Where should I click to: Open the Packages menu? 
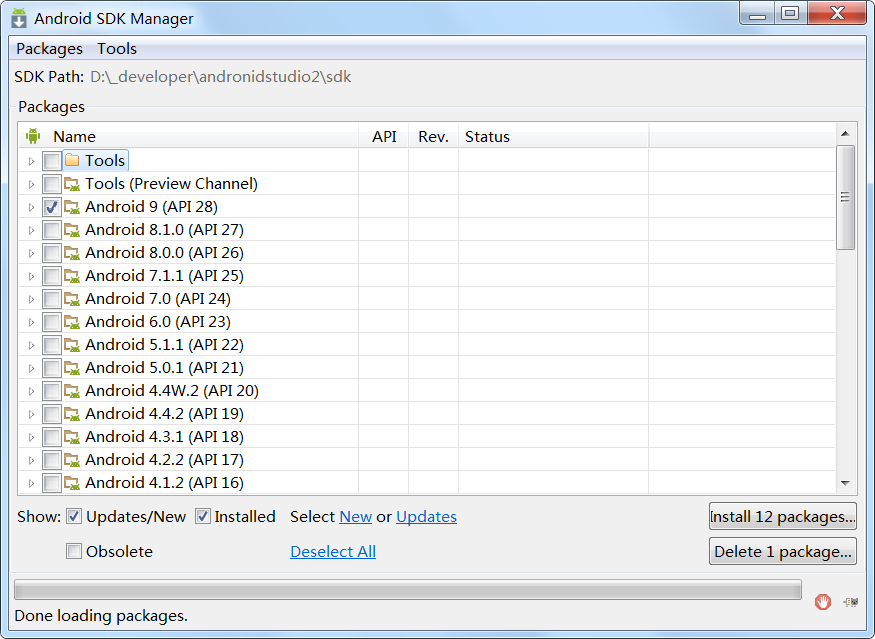pos(49,49)
